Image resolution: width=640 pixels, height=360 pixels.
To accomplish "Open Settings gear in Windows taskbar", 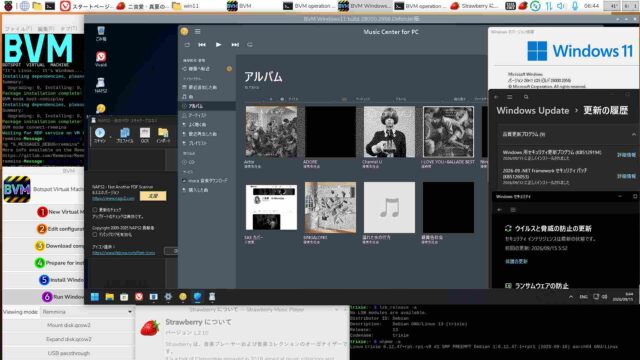I will point(168,297).
